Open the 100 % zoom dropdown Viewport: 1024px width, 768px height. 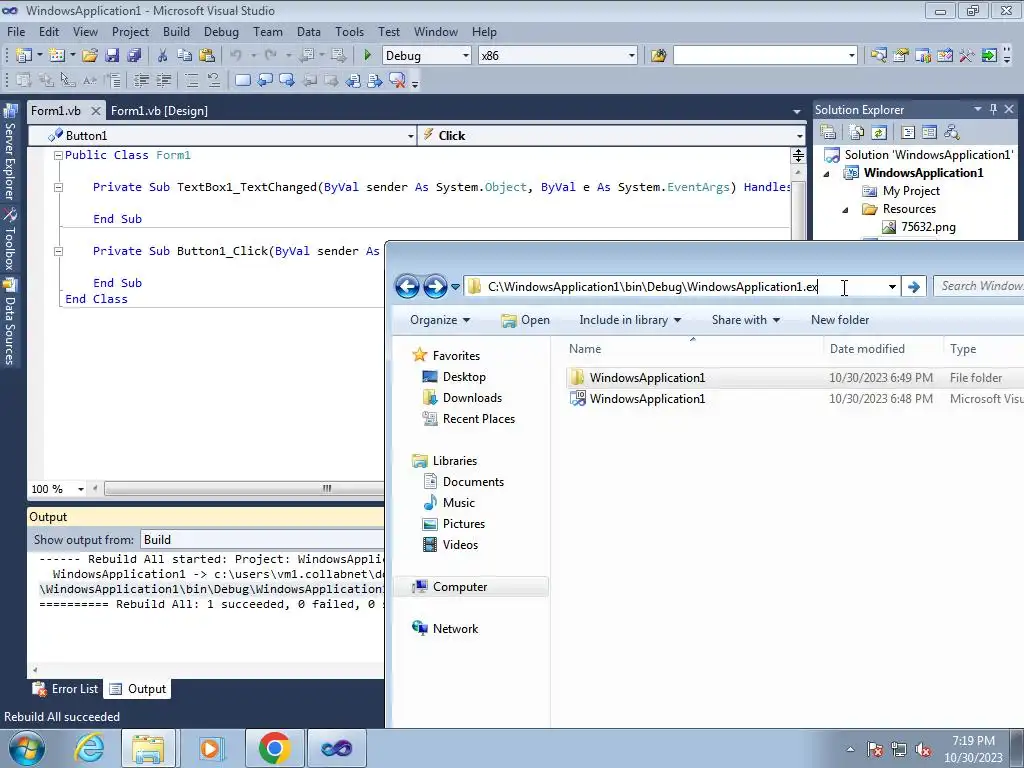80,488
